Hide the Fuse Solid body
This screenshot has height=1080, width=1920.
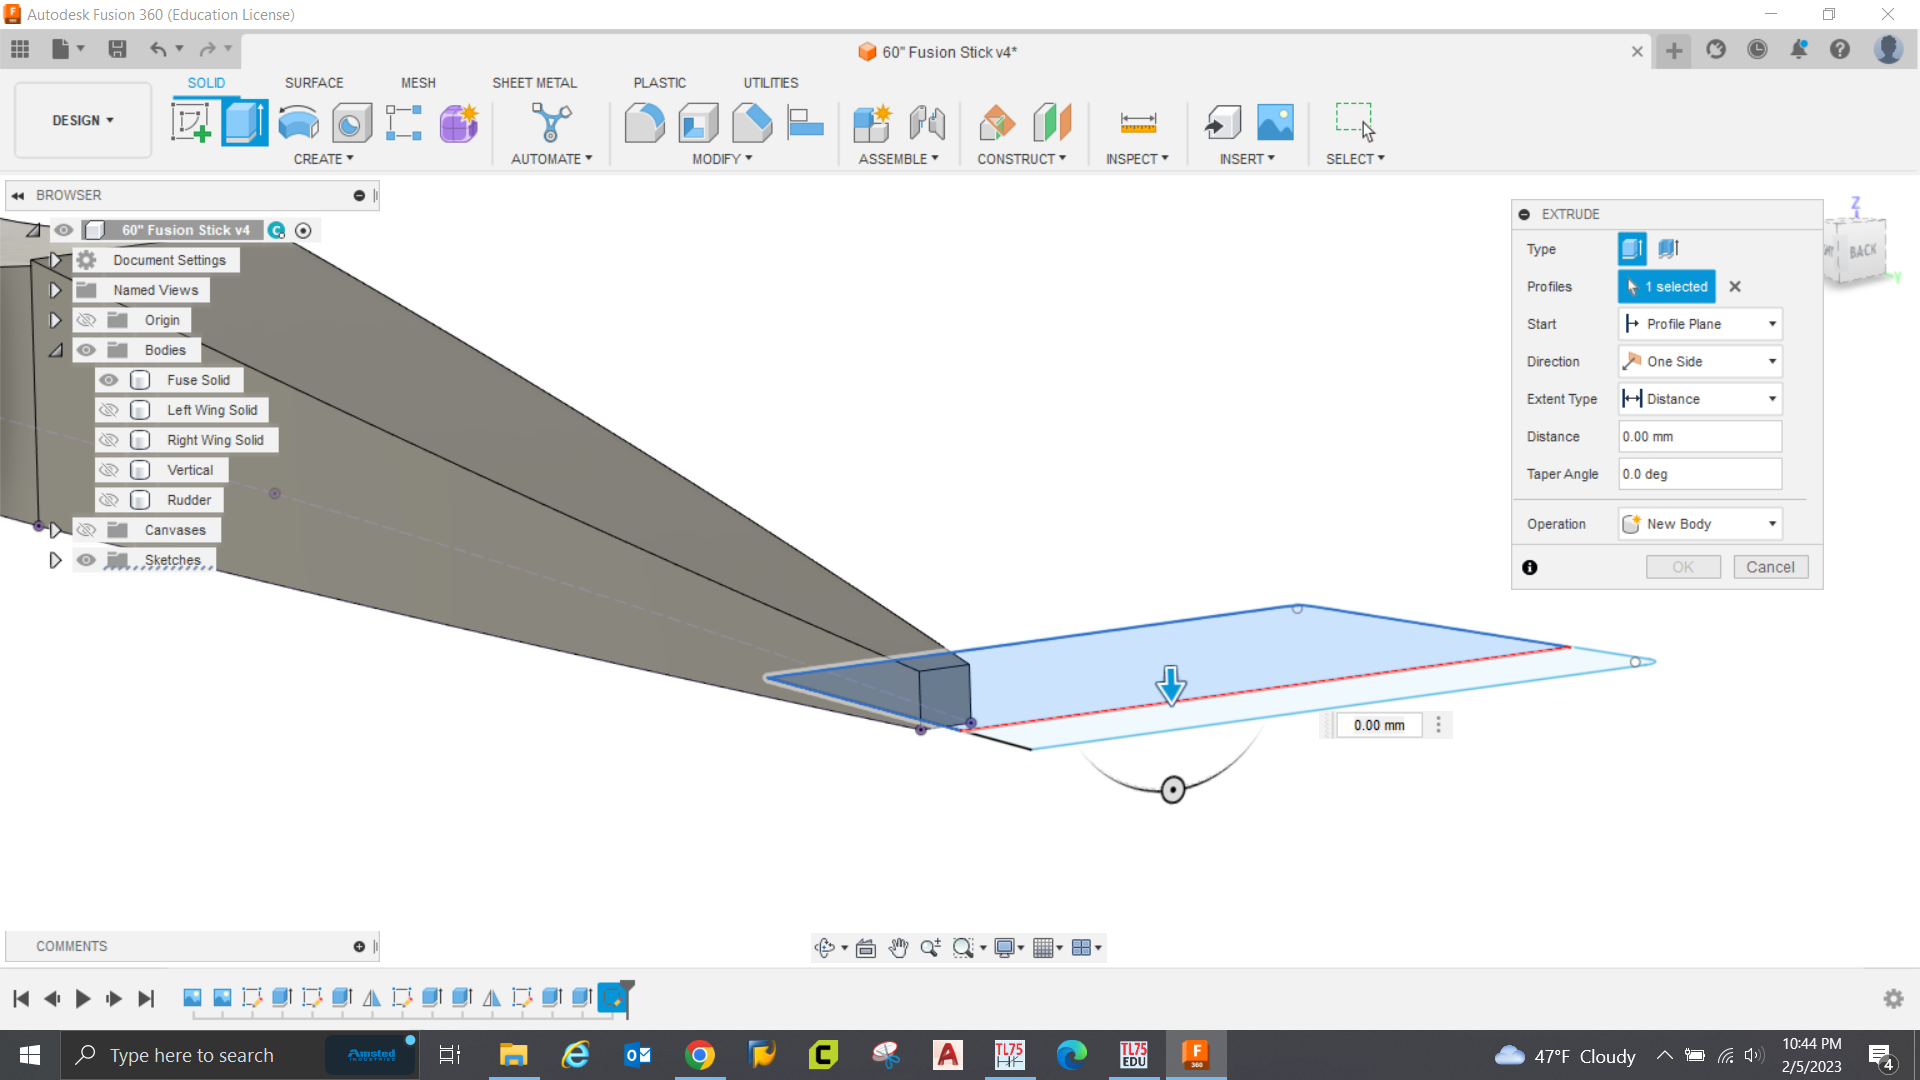(x=109, y=380)
